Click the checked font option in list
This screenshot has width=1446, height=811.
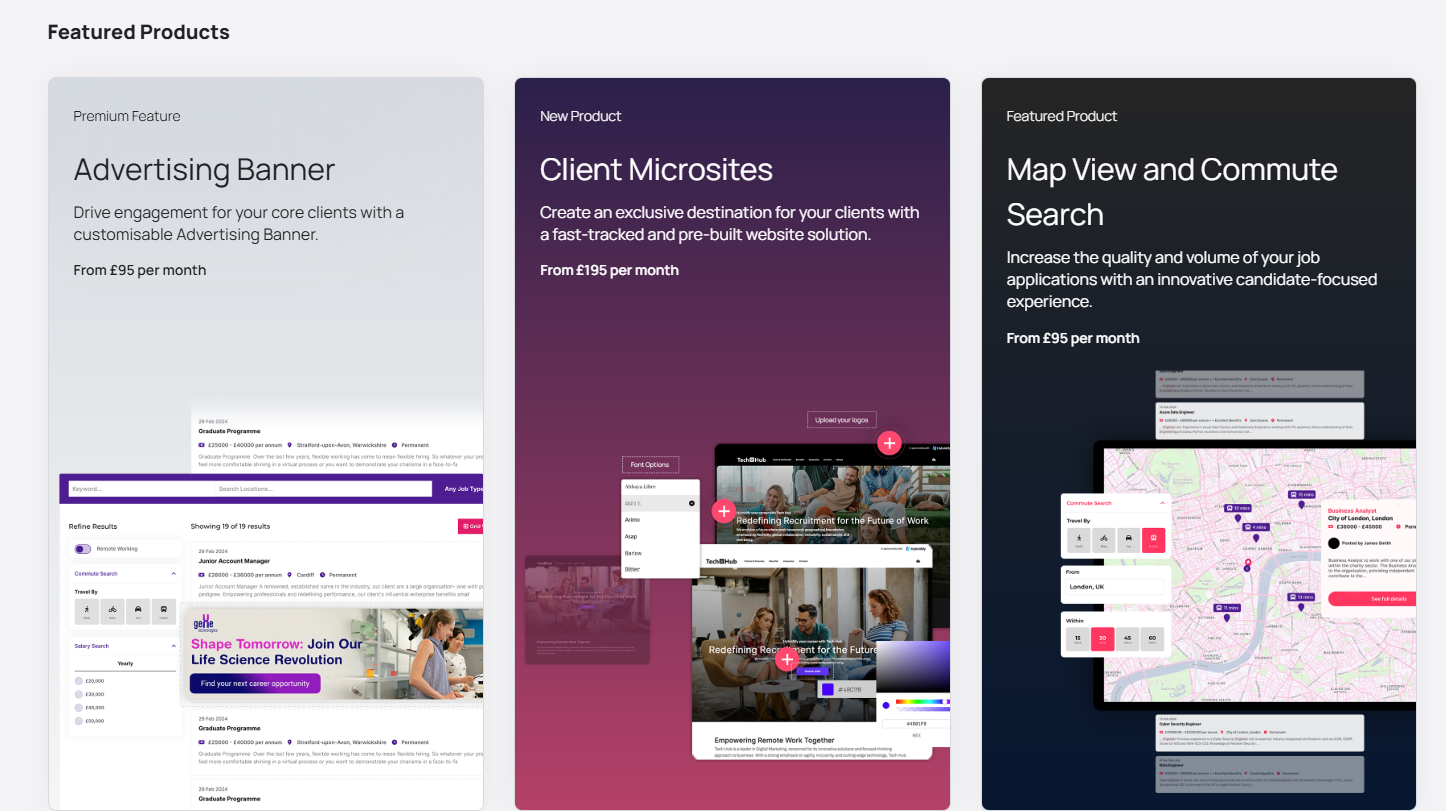point(659,503)
